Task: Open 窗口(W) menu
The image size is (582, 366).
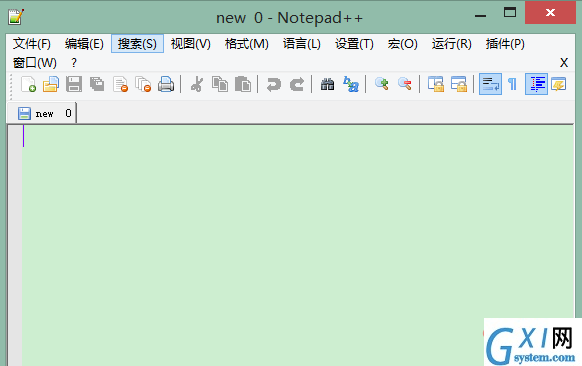Action: [35, 62]
